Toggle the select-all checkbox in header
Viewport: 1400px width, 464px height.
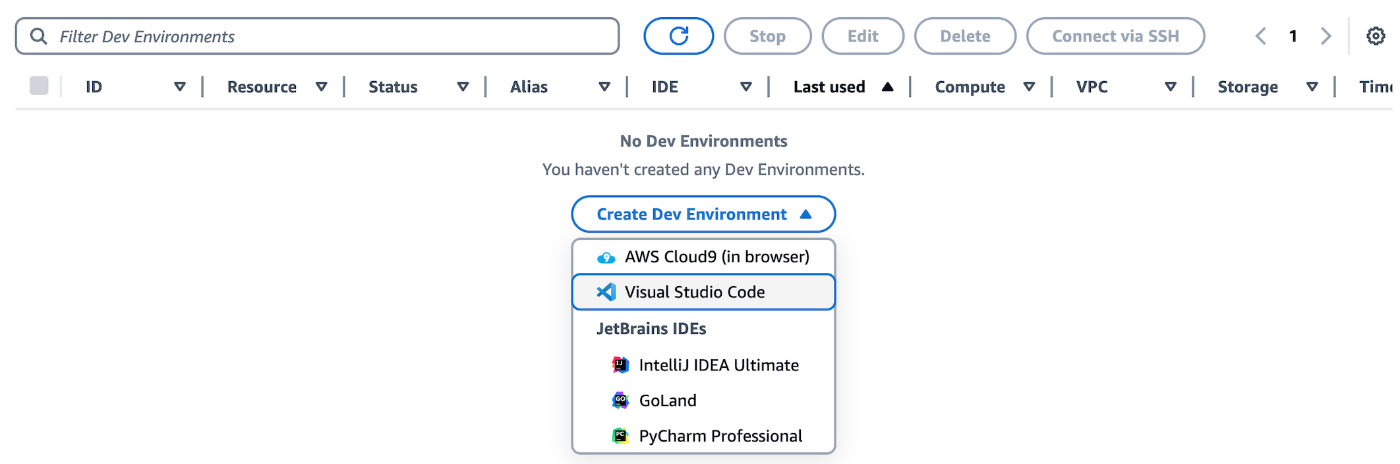coord(39,86)
